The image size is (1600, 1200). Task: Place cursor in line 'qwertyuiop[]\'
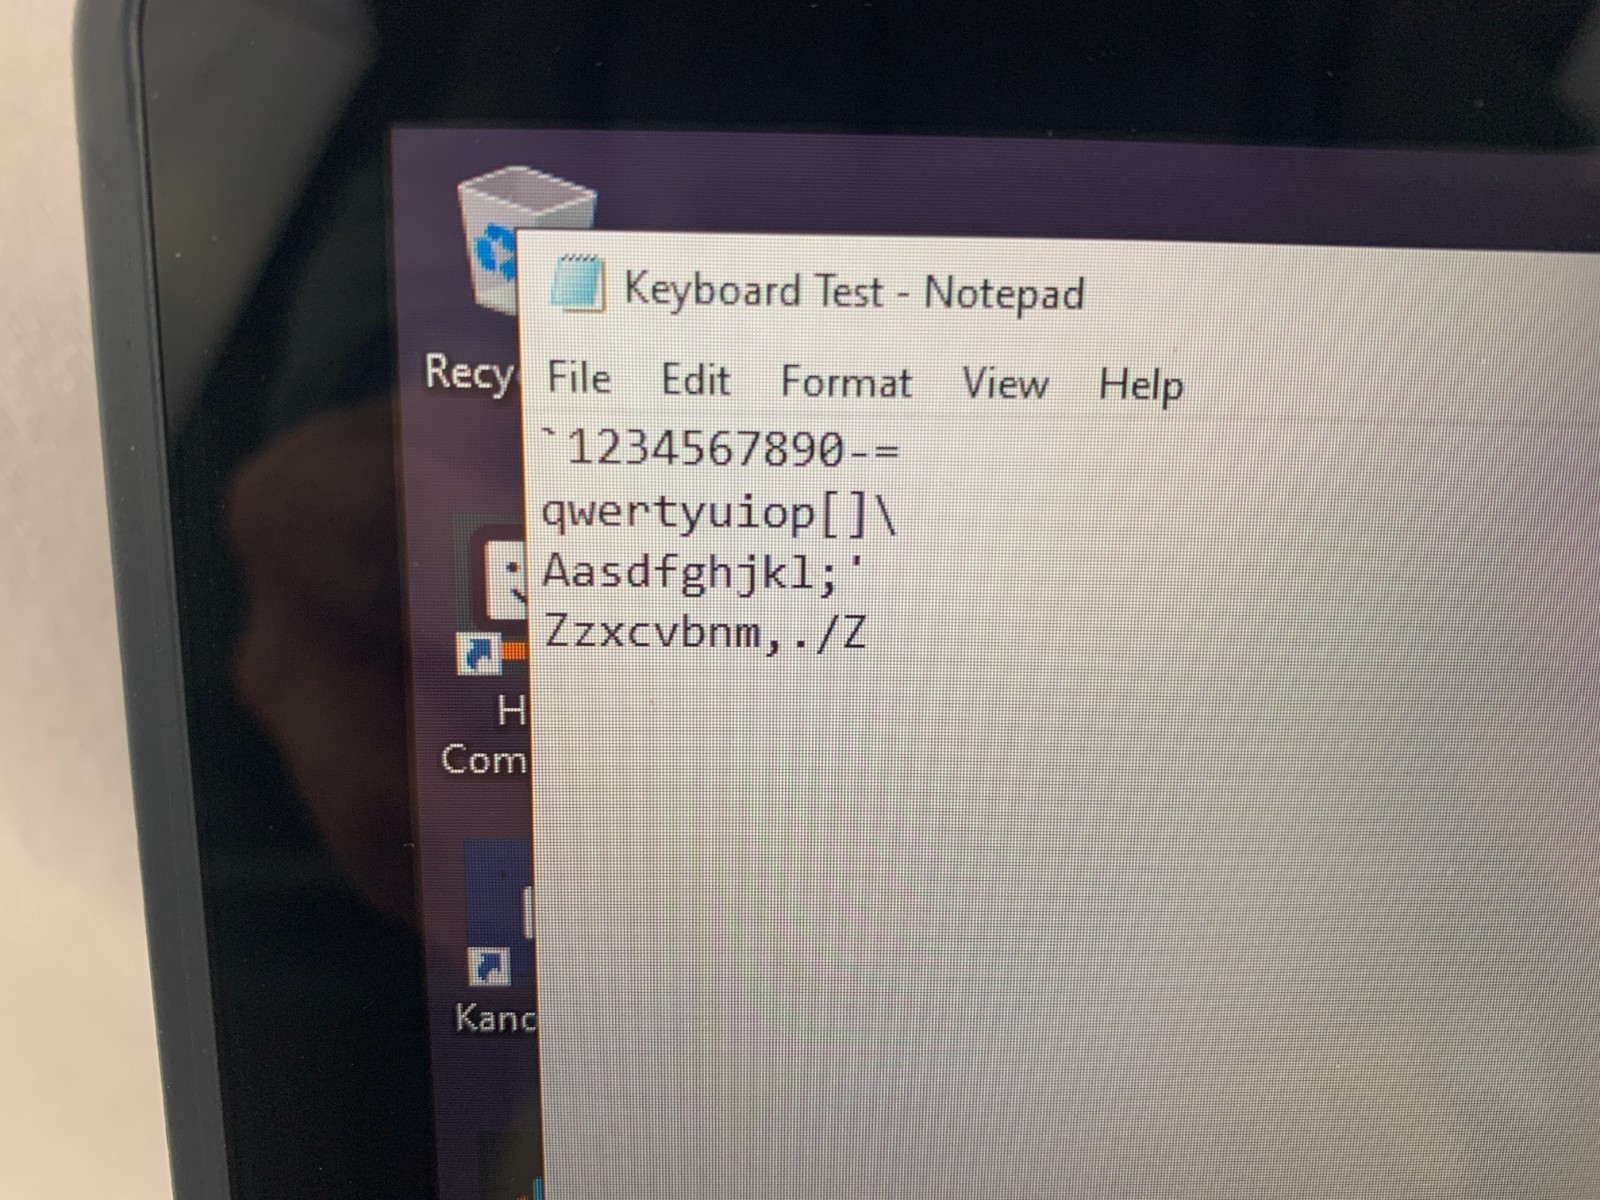[x=718, y=513]
